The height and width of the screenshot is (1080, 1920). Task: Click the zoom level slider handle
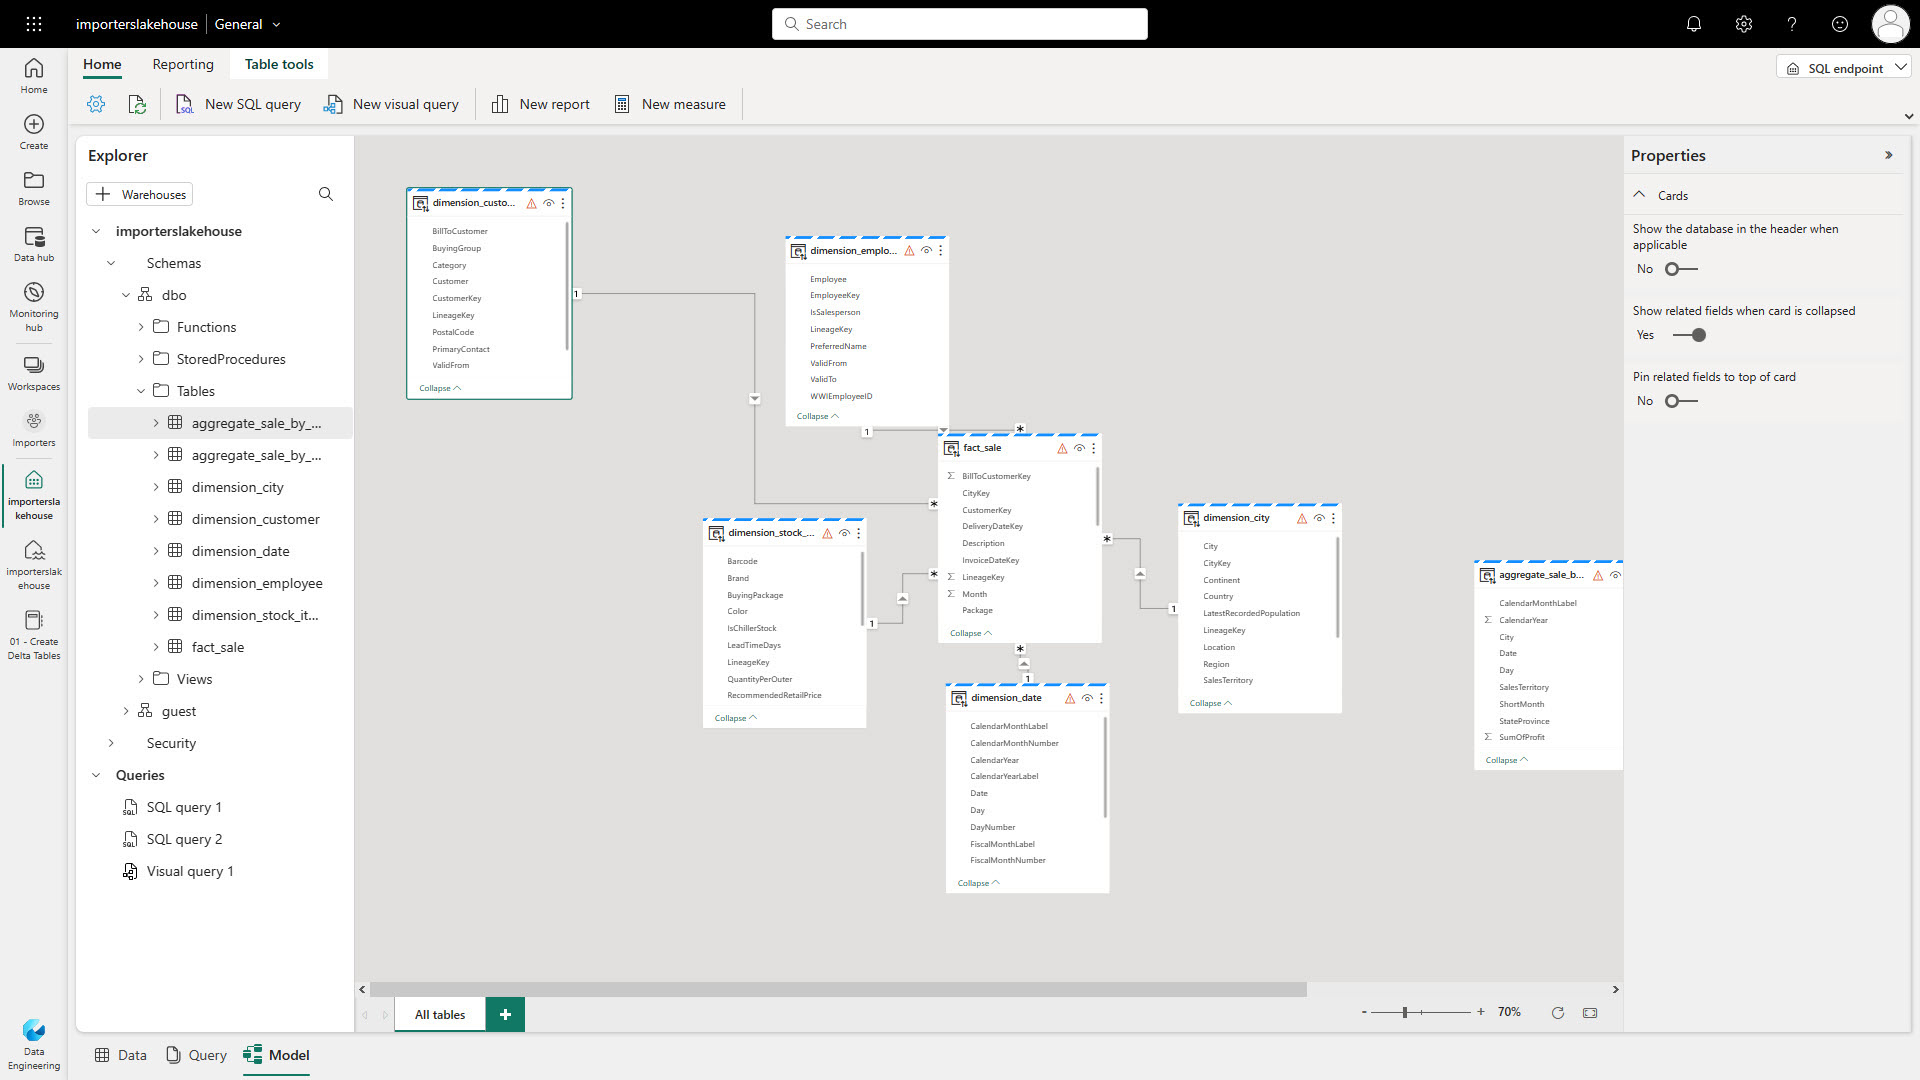(x=1405, y=1013)
